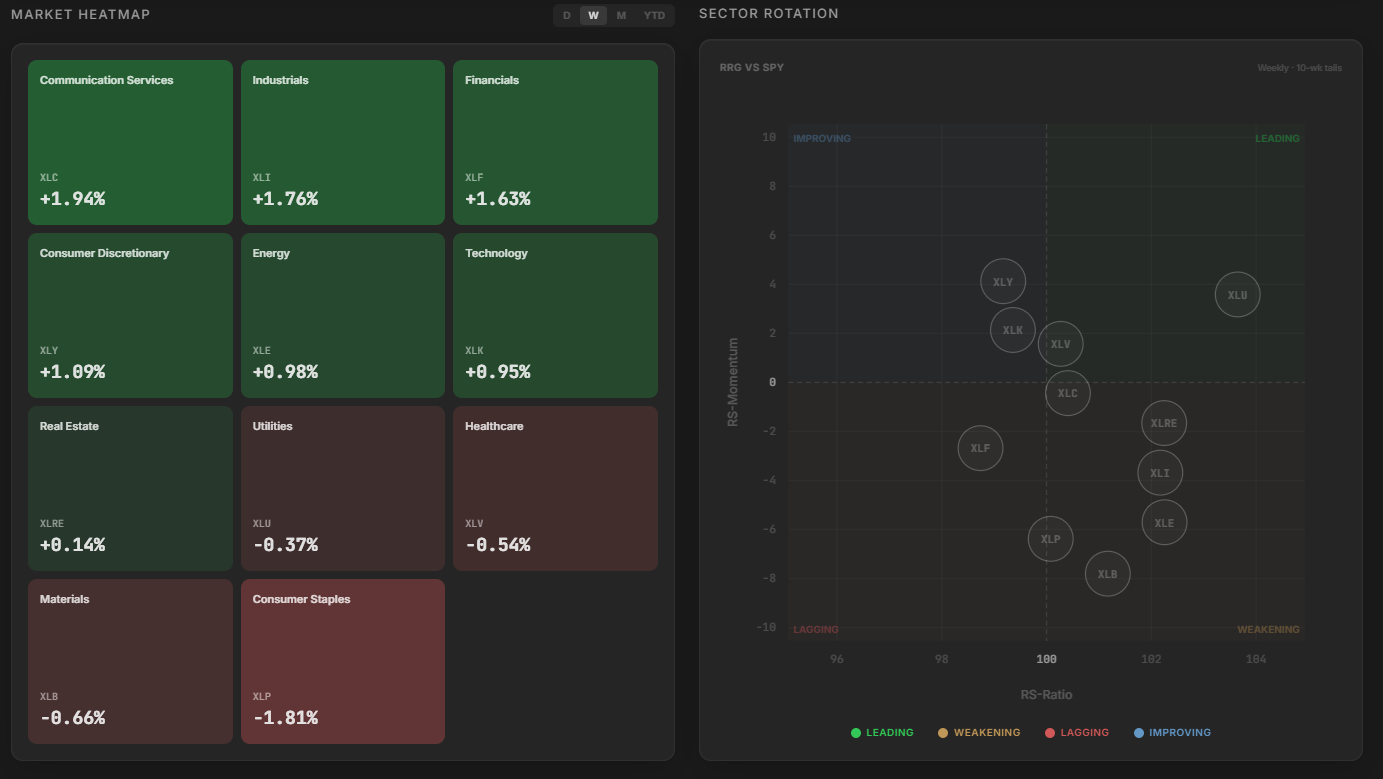1383x779 pixels.
Task: Select the Technology XLK heatmap tile
Action: 555,315
